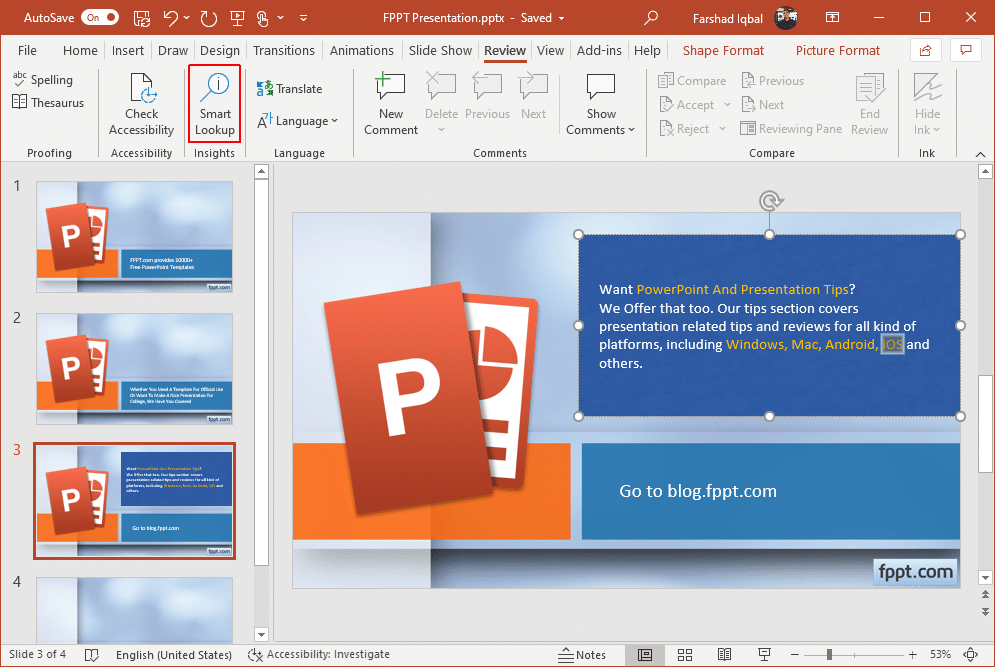Start presentation from beginning icon

(237, 18)
